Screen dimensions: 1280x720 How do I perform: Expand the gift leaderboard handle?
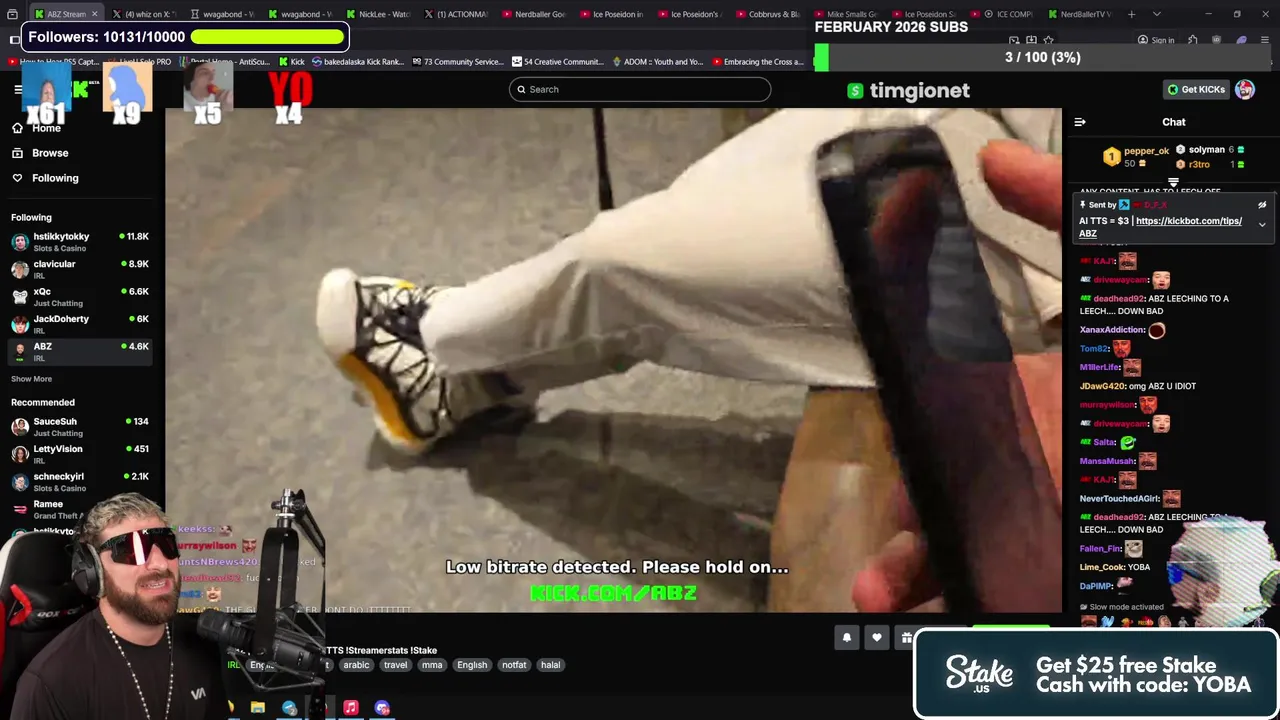tap(1173, 183)
